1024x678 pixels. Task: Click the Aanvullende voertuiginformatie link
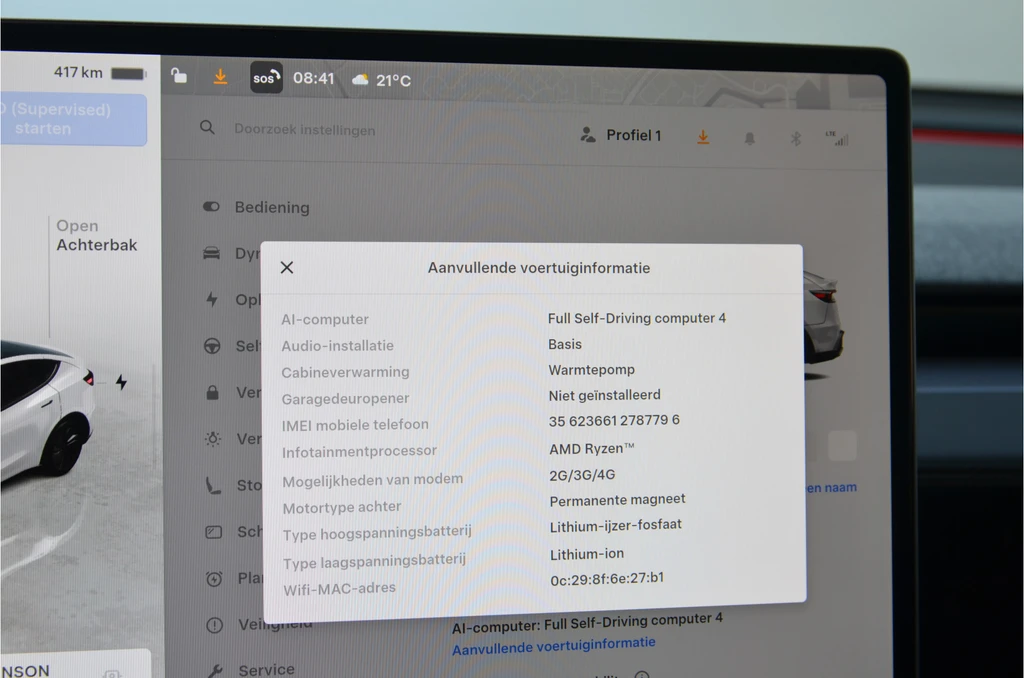click(x=554, y=645)
